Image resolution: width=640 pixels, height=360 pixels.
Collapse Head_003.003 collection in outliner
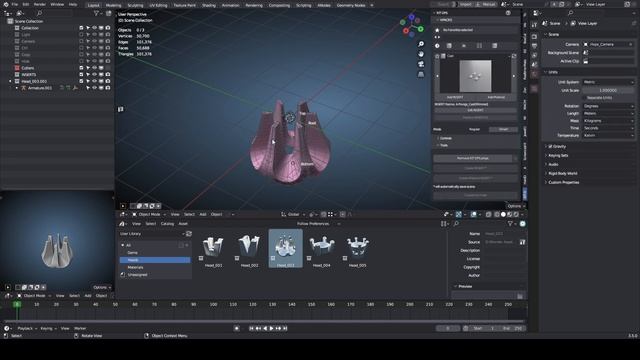(10, 81)
